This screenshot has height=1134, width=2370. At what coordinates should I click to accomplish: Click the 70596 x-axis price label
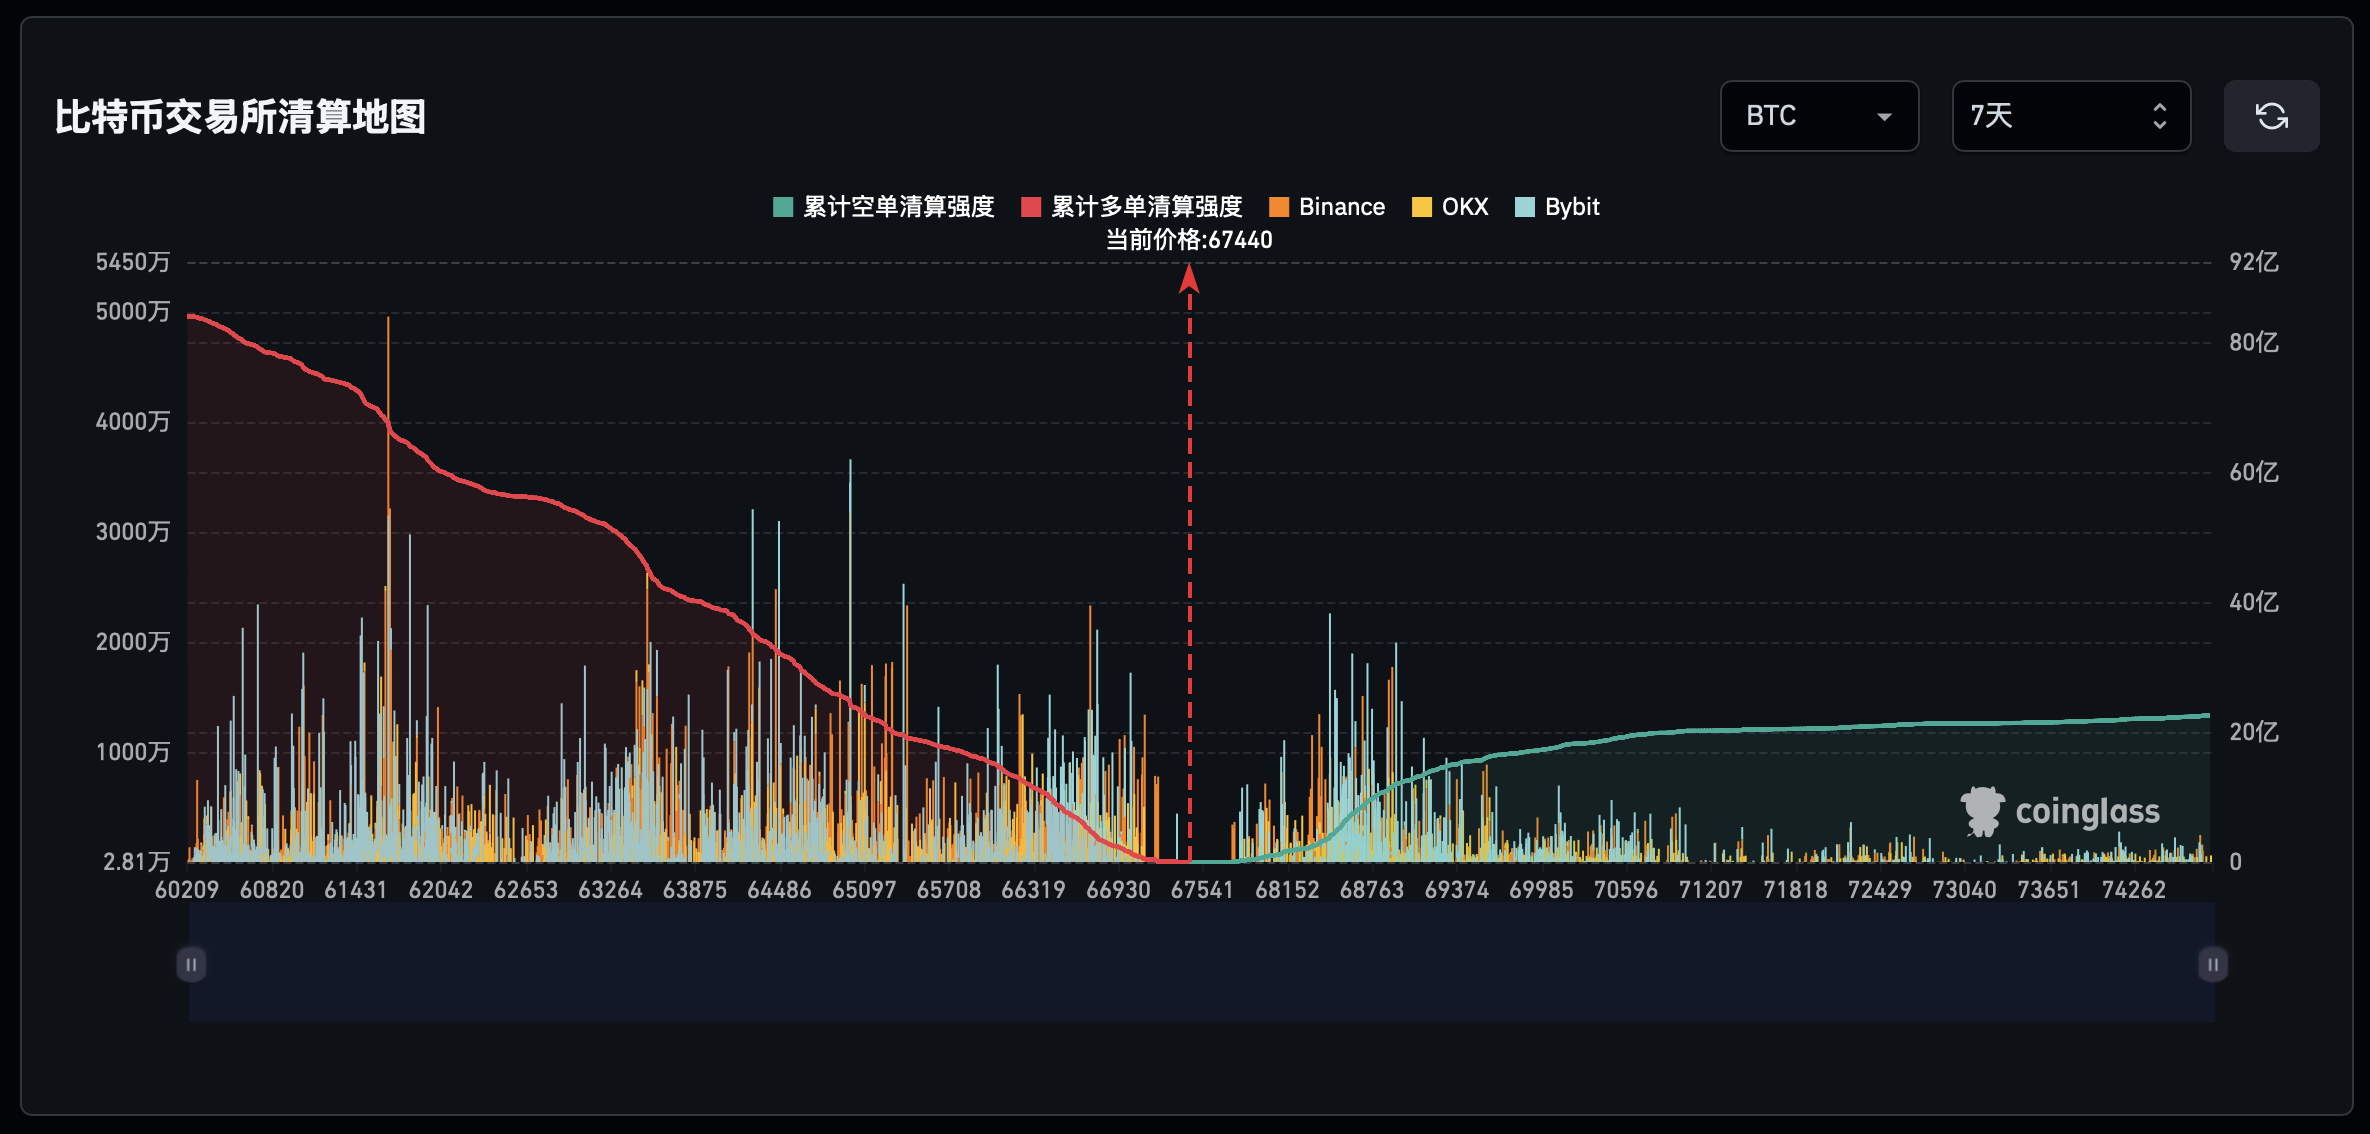1626,890
